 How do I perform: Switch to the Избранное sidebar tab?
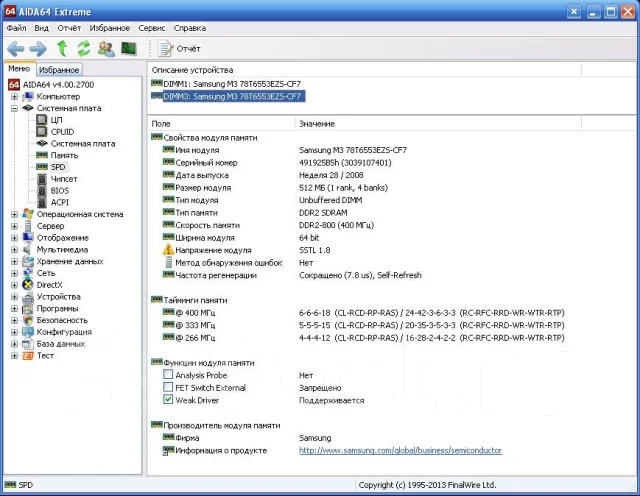tap(59, 70)
